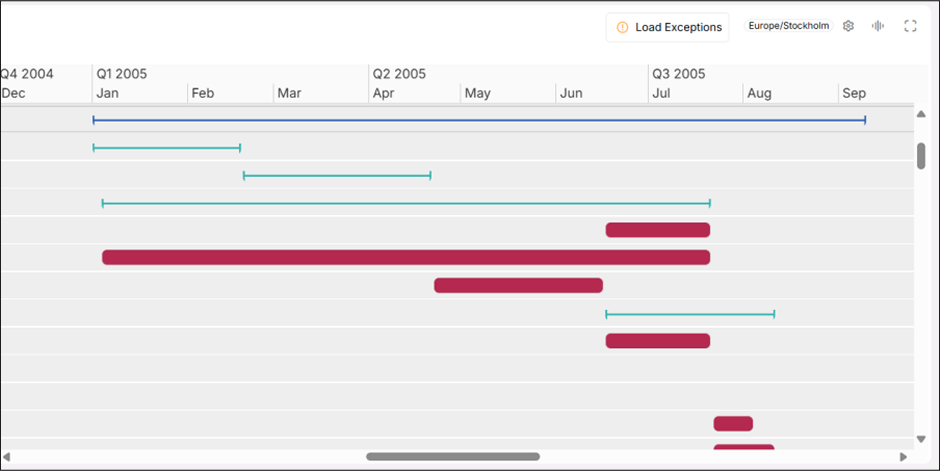Click the Dec month header
The image size is (940, 471).
pyautogui.click(x=14, y=93)
